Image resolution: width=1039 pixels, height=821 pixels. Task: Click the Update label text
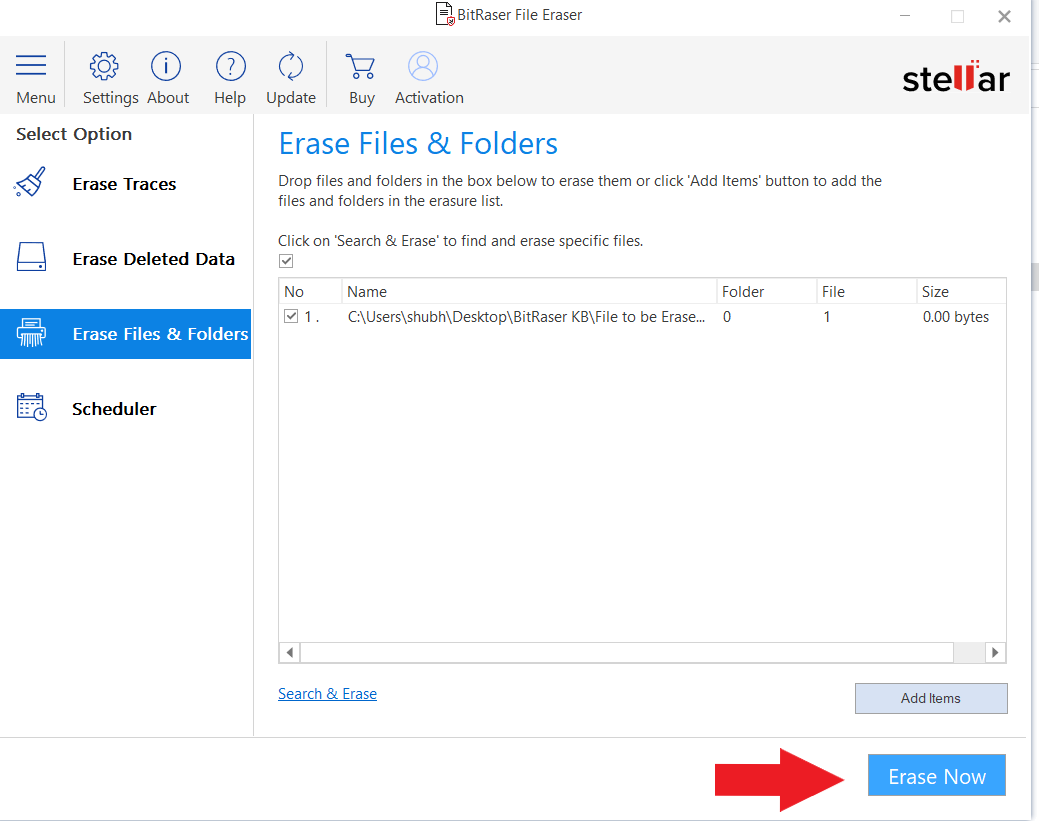pyautogui.click(x=291, y=98)
